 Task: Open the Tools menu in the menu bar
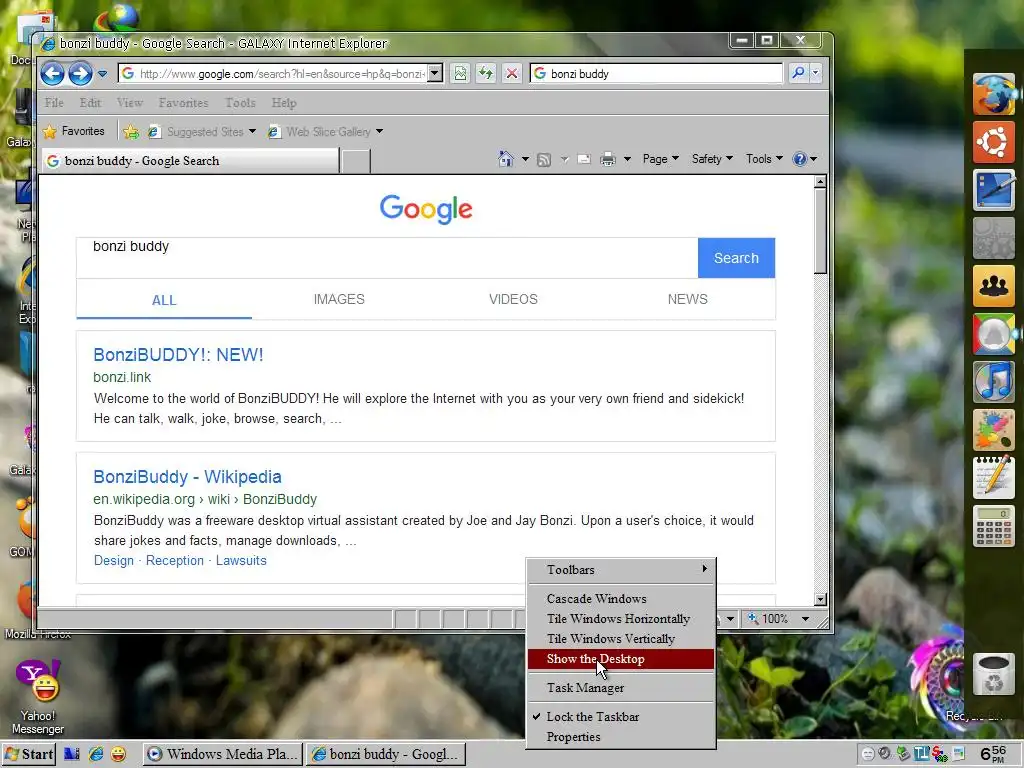[x=240, y=103]
